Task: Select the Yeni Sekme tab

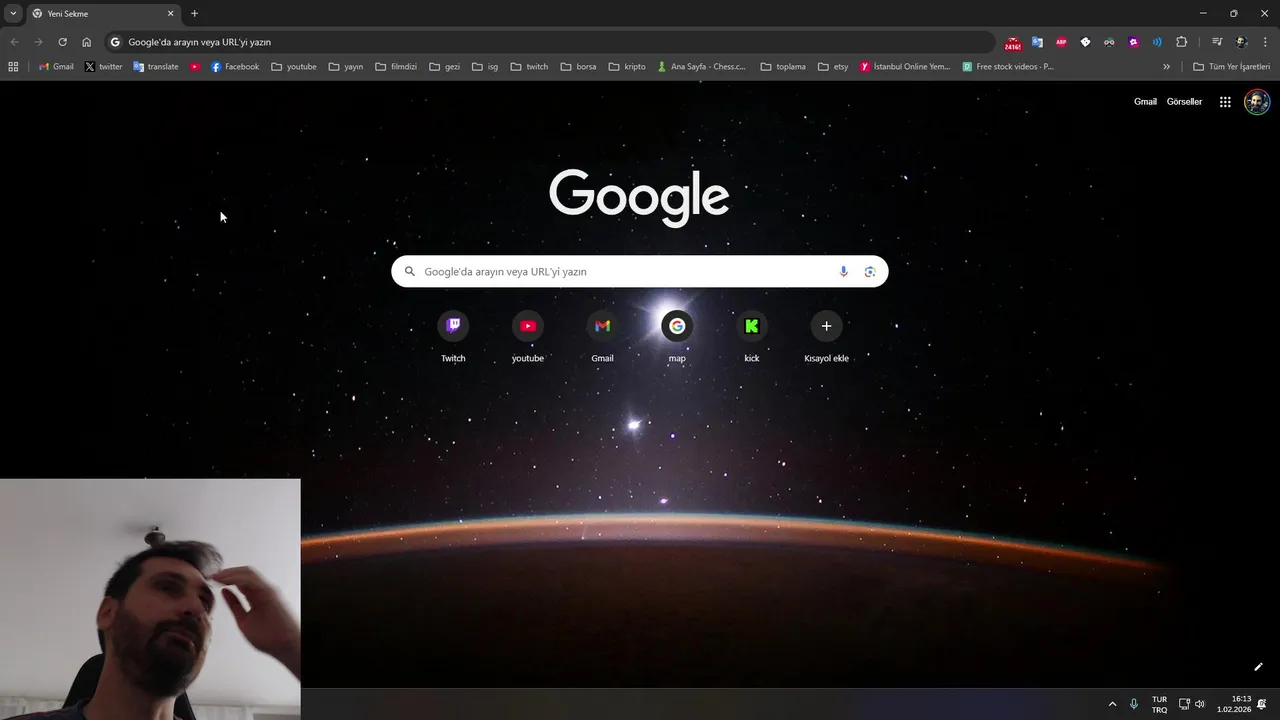Action: [103, 14]
